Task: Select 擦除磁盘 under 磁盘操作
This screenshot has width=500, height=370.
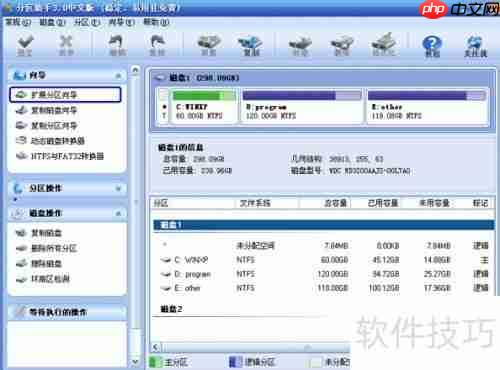Action: click(39, 263)
